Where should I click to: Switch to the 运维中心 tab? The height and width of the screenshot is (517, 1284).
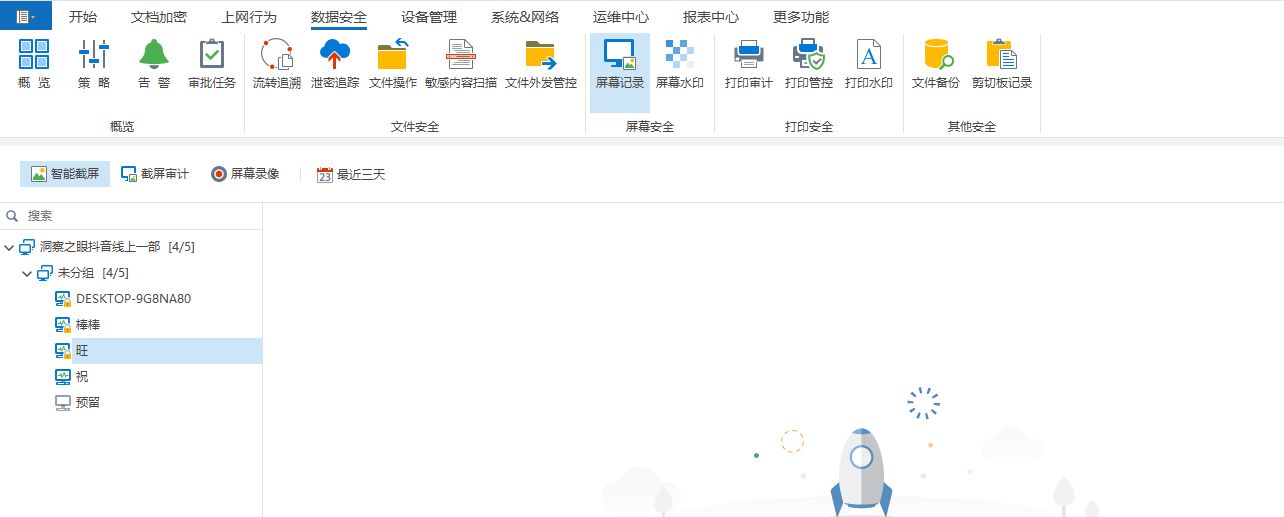(620, 17)
